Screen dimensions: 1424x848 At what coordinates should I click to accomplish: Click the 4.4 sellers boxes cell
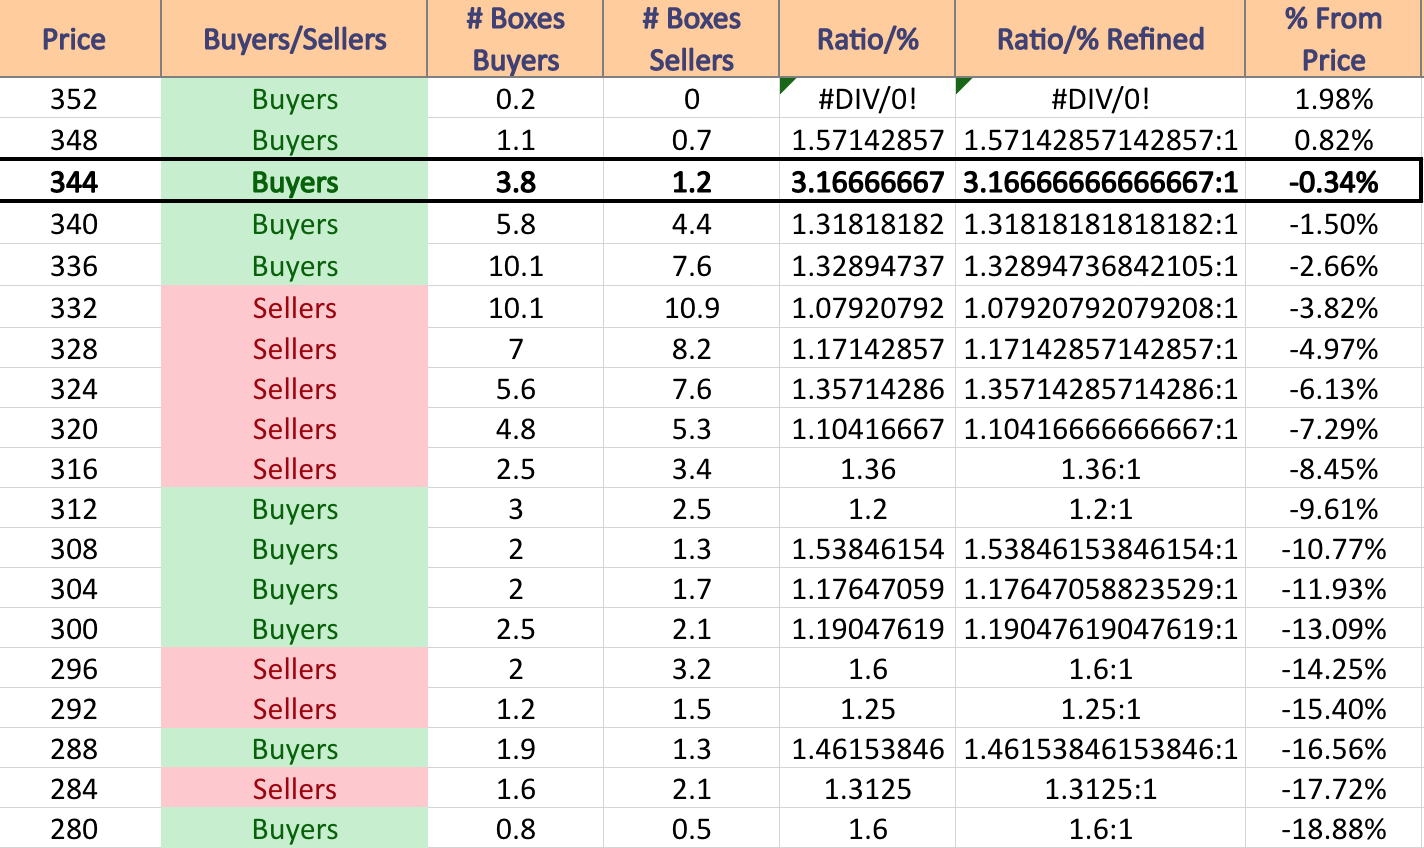click(x=691, y=224)
